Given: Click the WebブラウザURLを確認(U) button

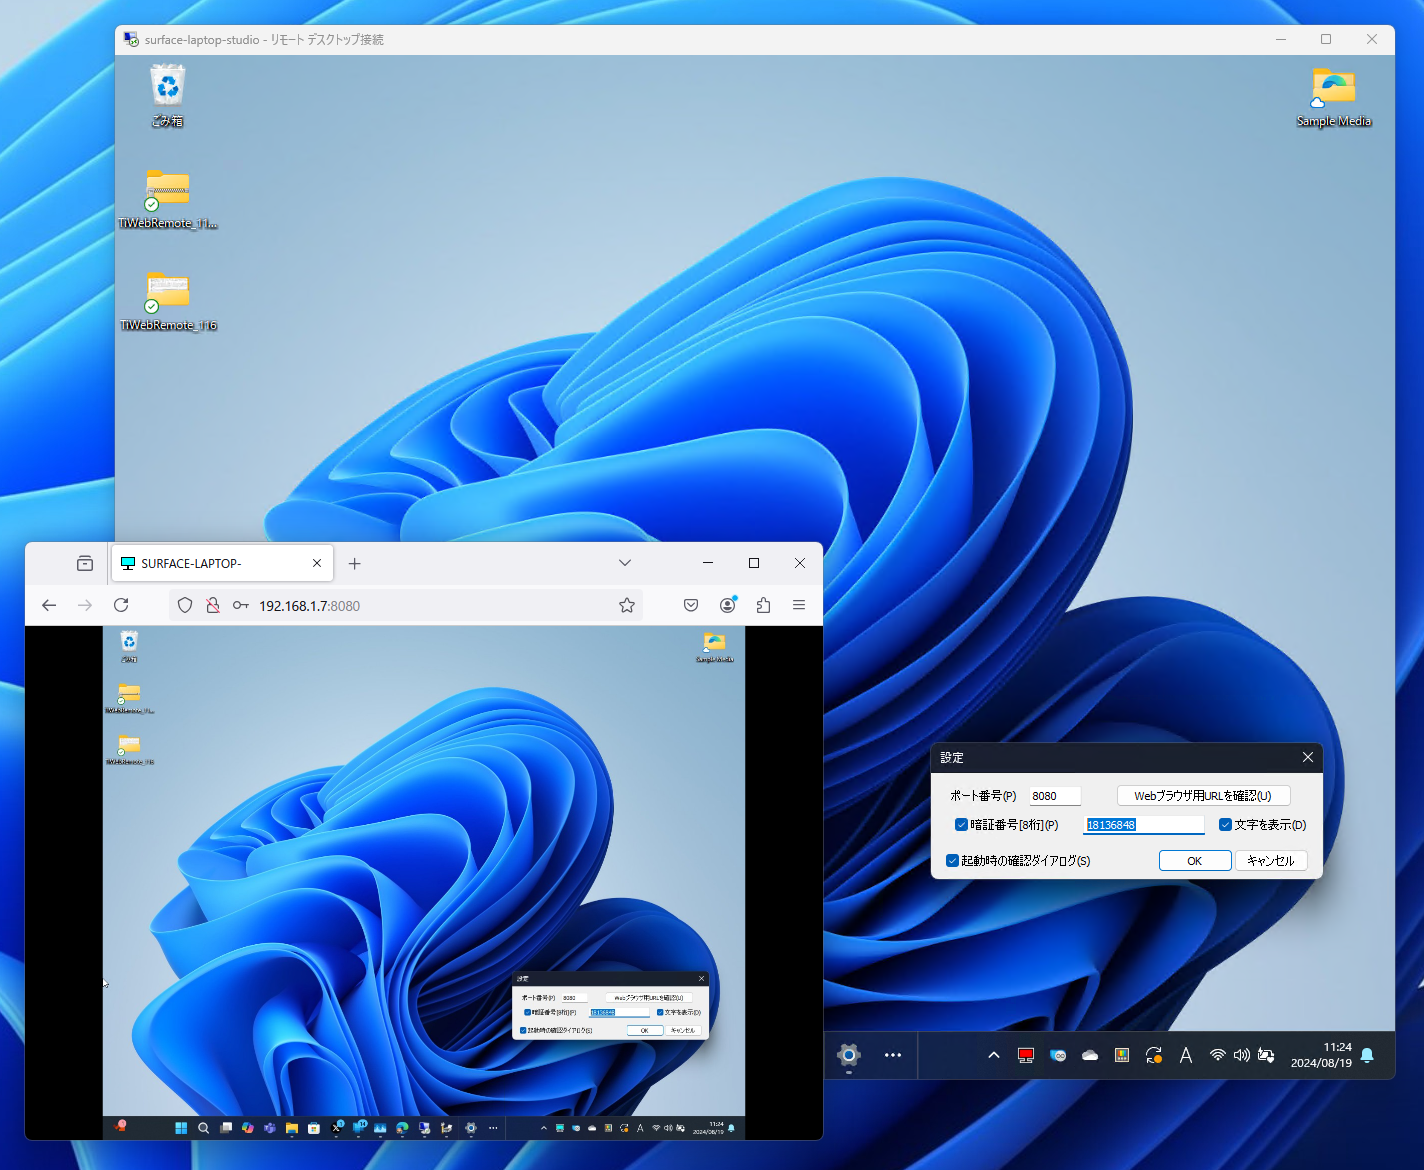Looking at the screenshot, I should pos(1203,796).
